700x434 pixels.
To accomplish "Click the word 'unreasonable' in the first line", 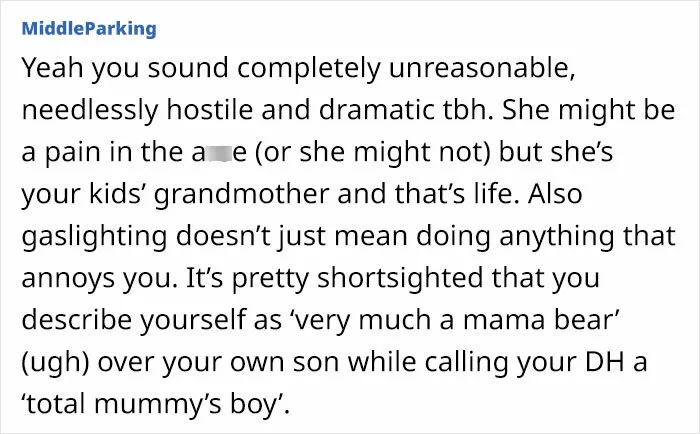I will coord(482,68).
